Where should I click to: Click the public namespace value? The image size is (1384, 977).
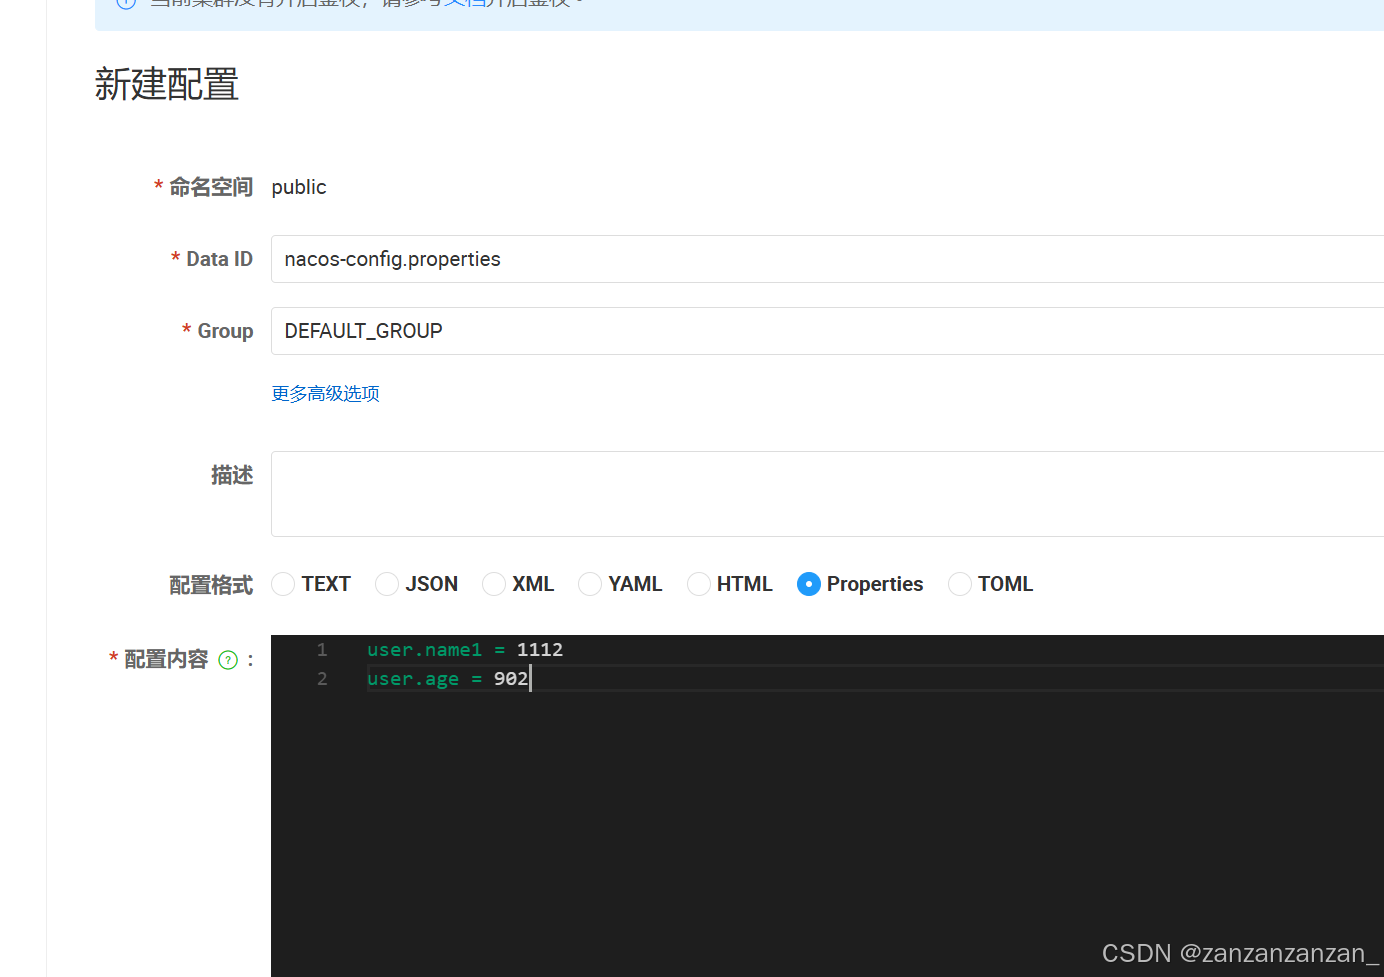pyautogui.click(x=298, y=187)
